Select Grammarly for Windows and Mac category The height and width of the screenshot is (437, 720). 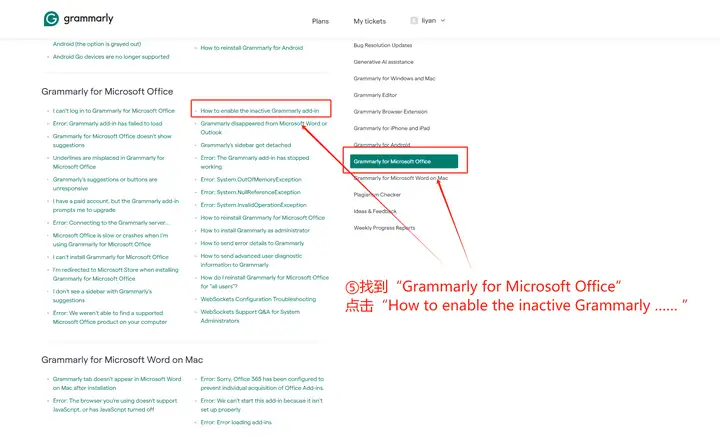tap(394, 78)
